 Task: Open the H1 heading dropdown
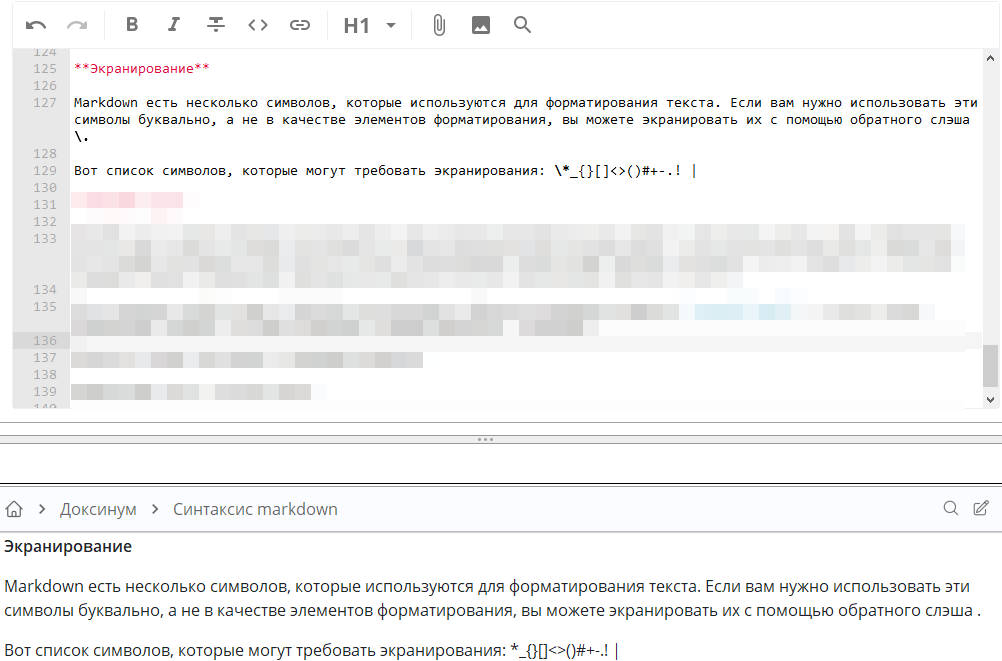click(357, 26)
